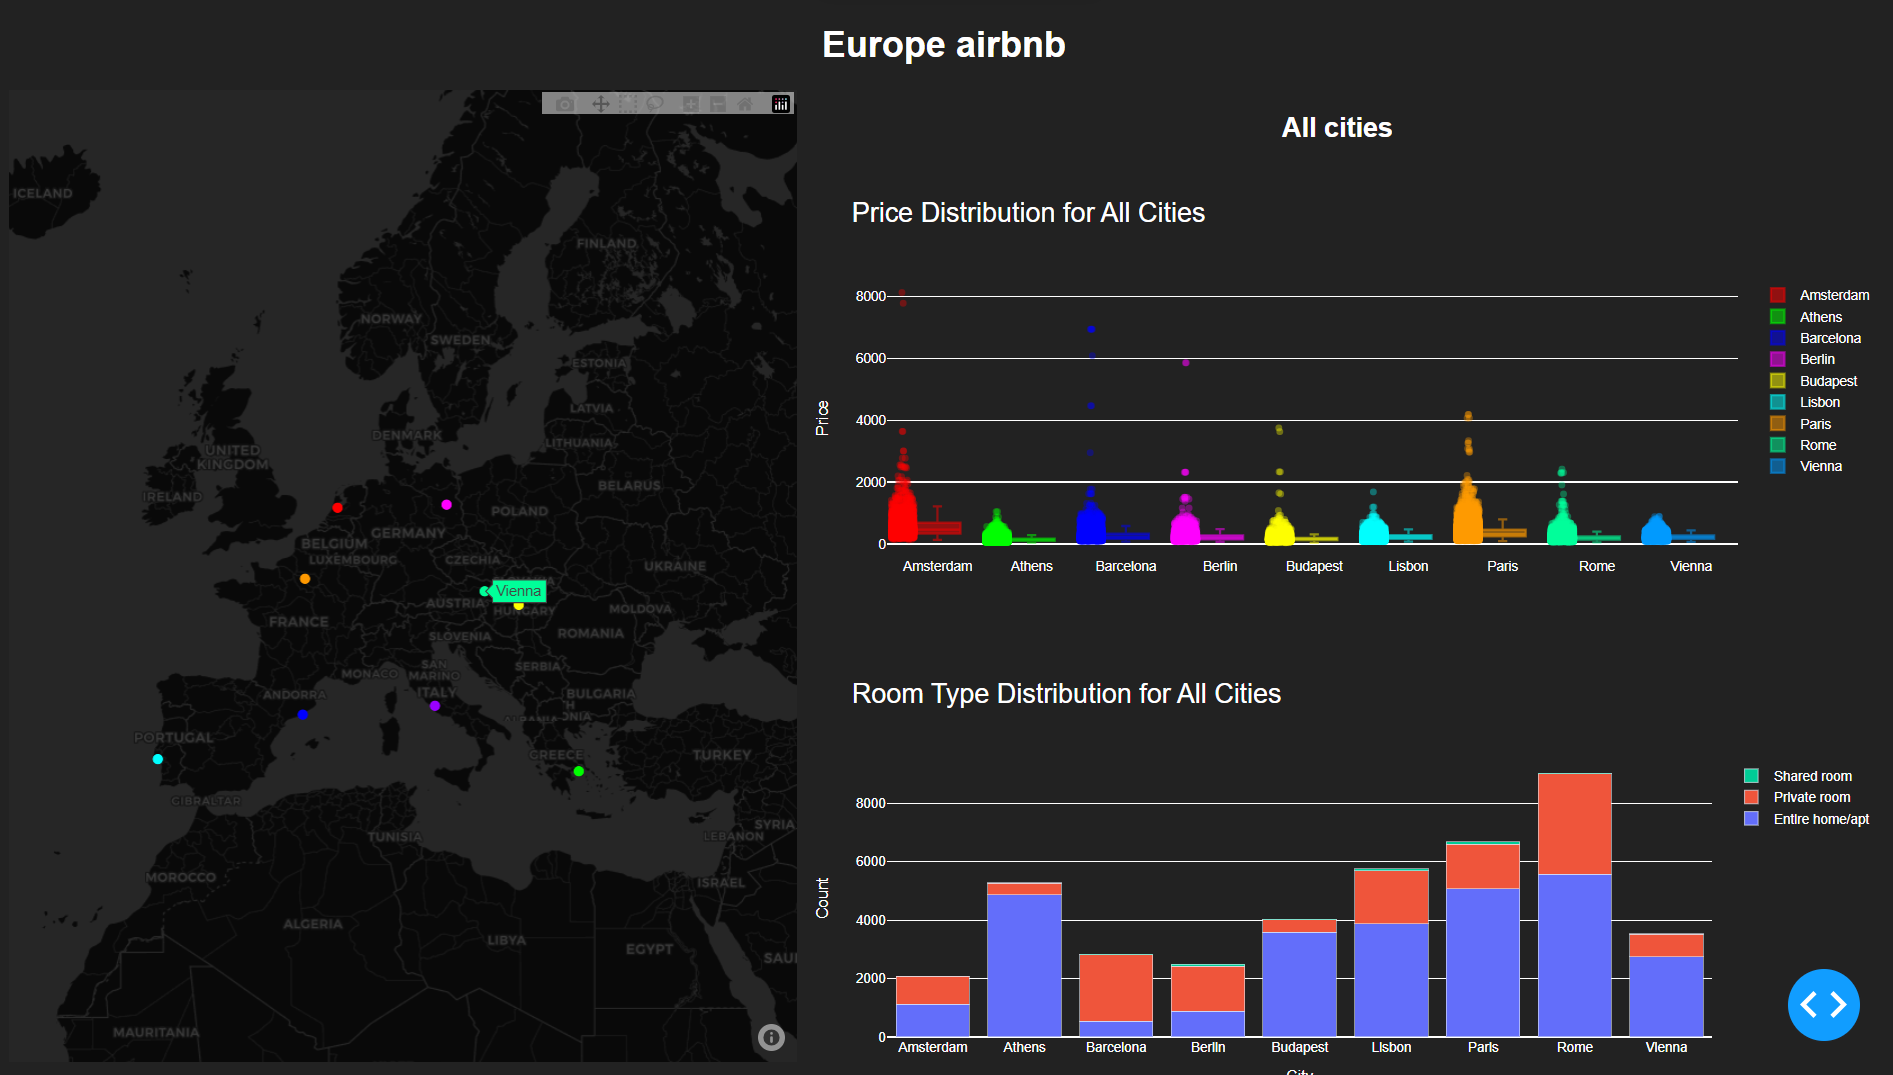Viewport: 1893px width, 1075px height.
Task: Click the Athens stacked bar in room chart
Action: coord(1024,960)
